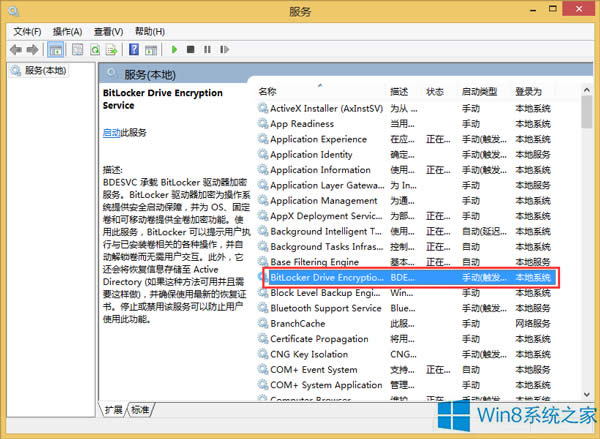Click the scrollbar up arrow in the services list
The height and width of the screenshot is (439, 600).
point(587,90)
